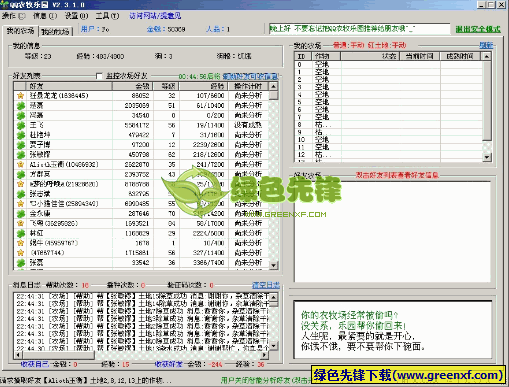The image size is (509, 387).
Task: Click the app icon in the title bar
Action: tap(4, 4)
